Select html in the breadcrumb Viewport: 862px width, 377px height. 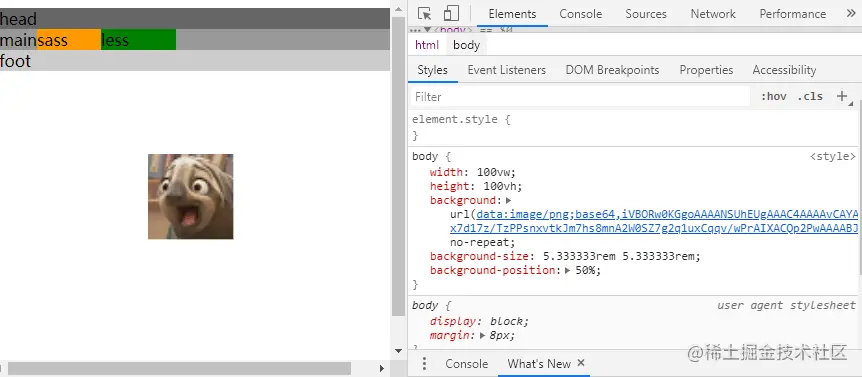(x=427, y=45)
